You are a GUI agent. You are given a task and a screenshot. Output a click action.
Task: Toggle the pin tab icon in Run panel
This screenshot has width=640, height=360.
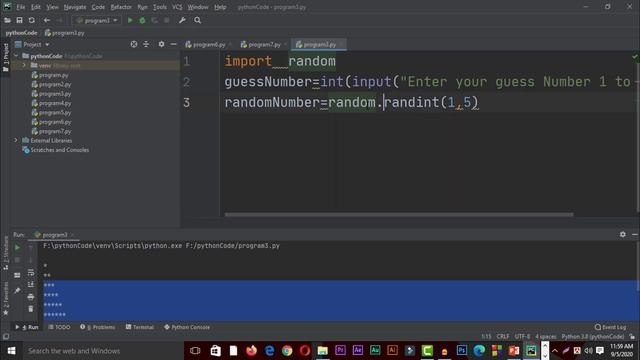(17, 290)
